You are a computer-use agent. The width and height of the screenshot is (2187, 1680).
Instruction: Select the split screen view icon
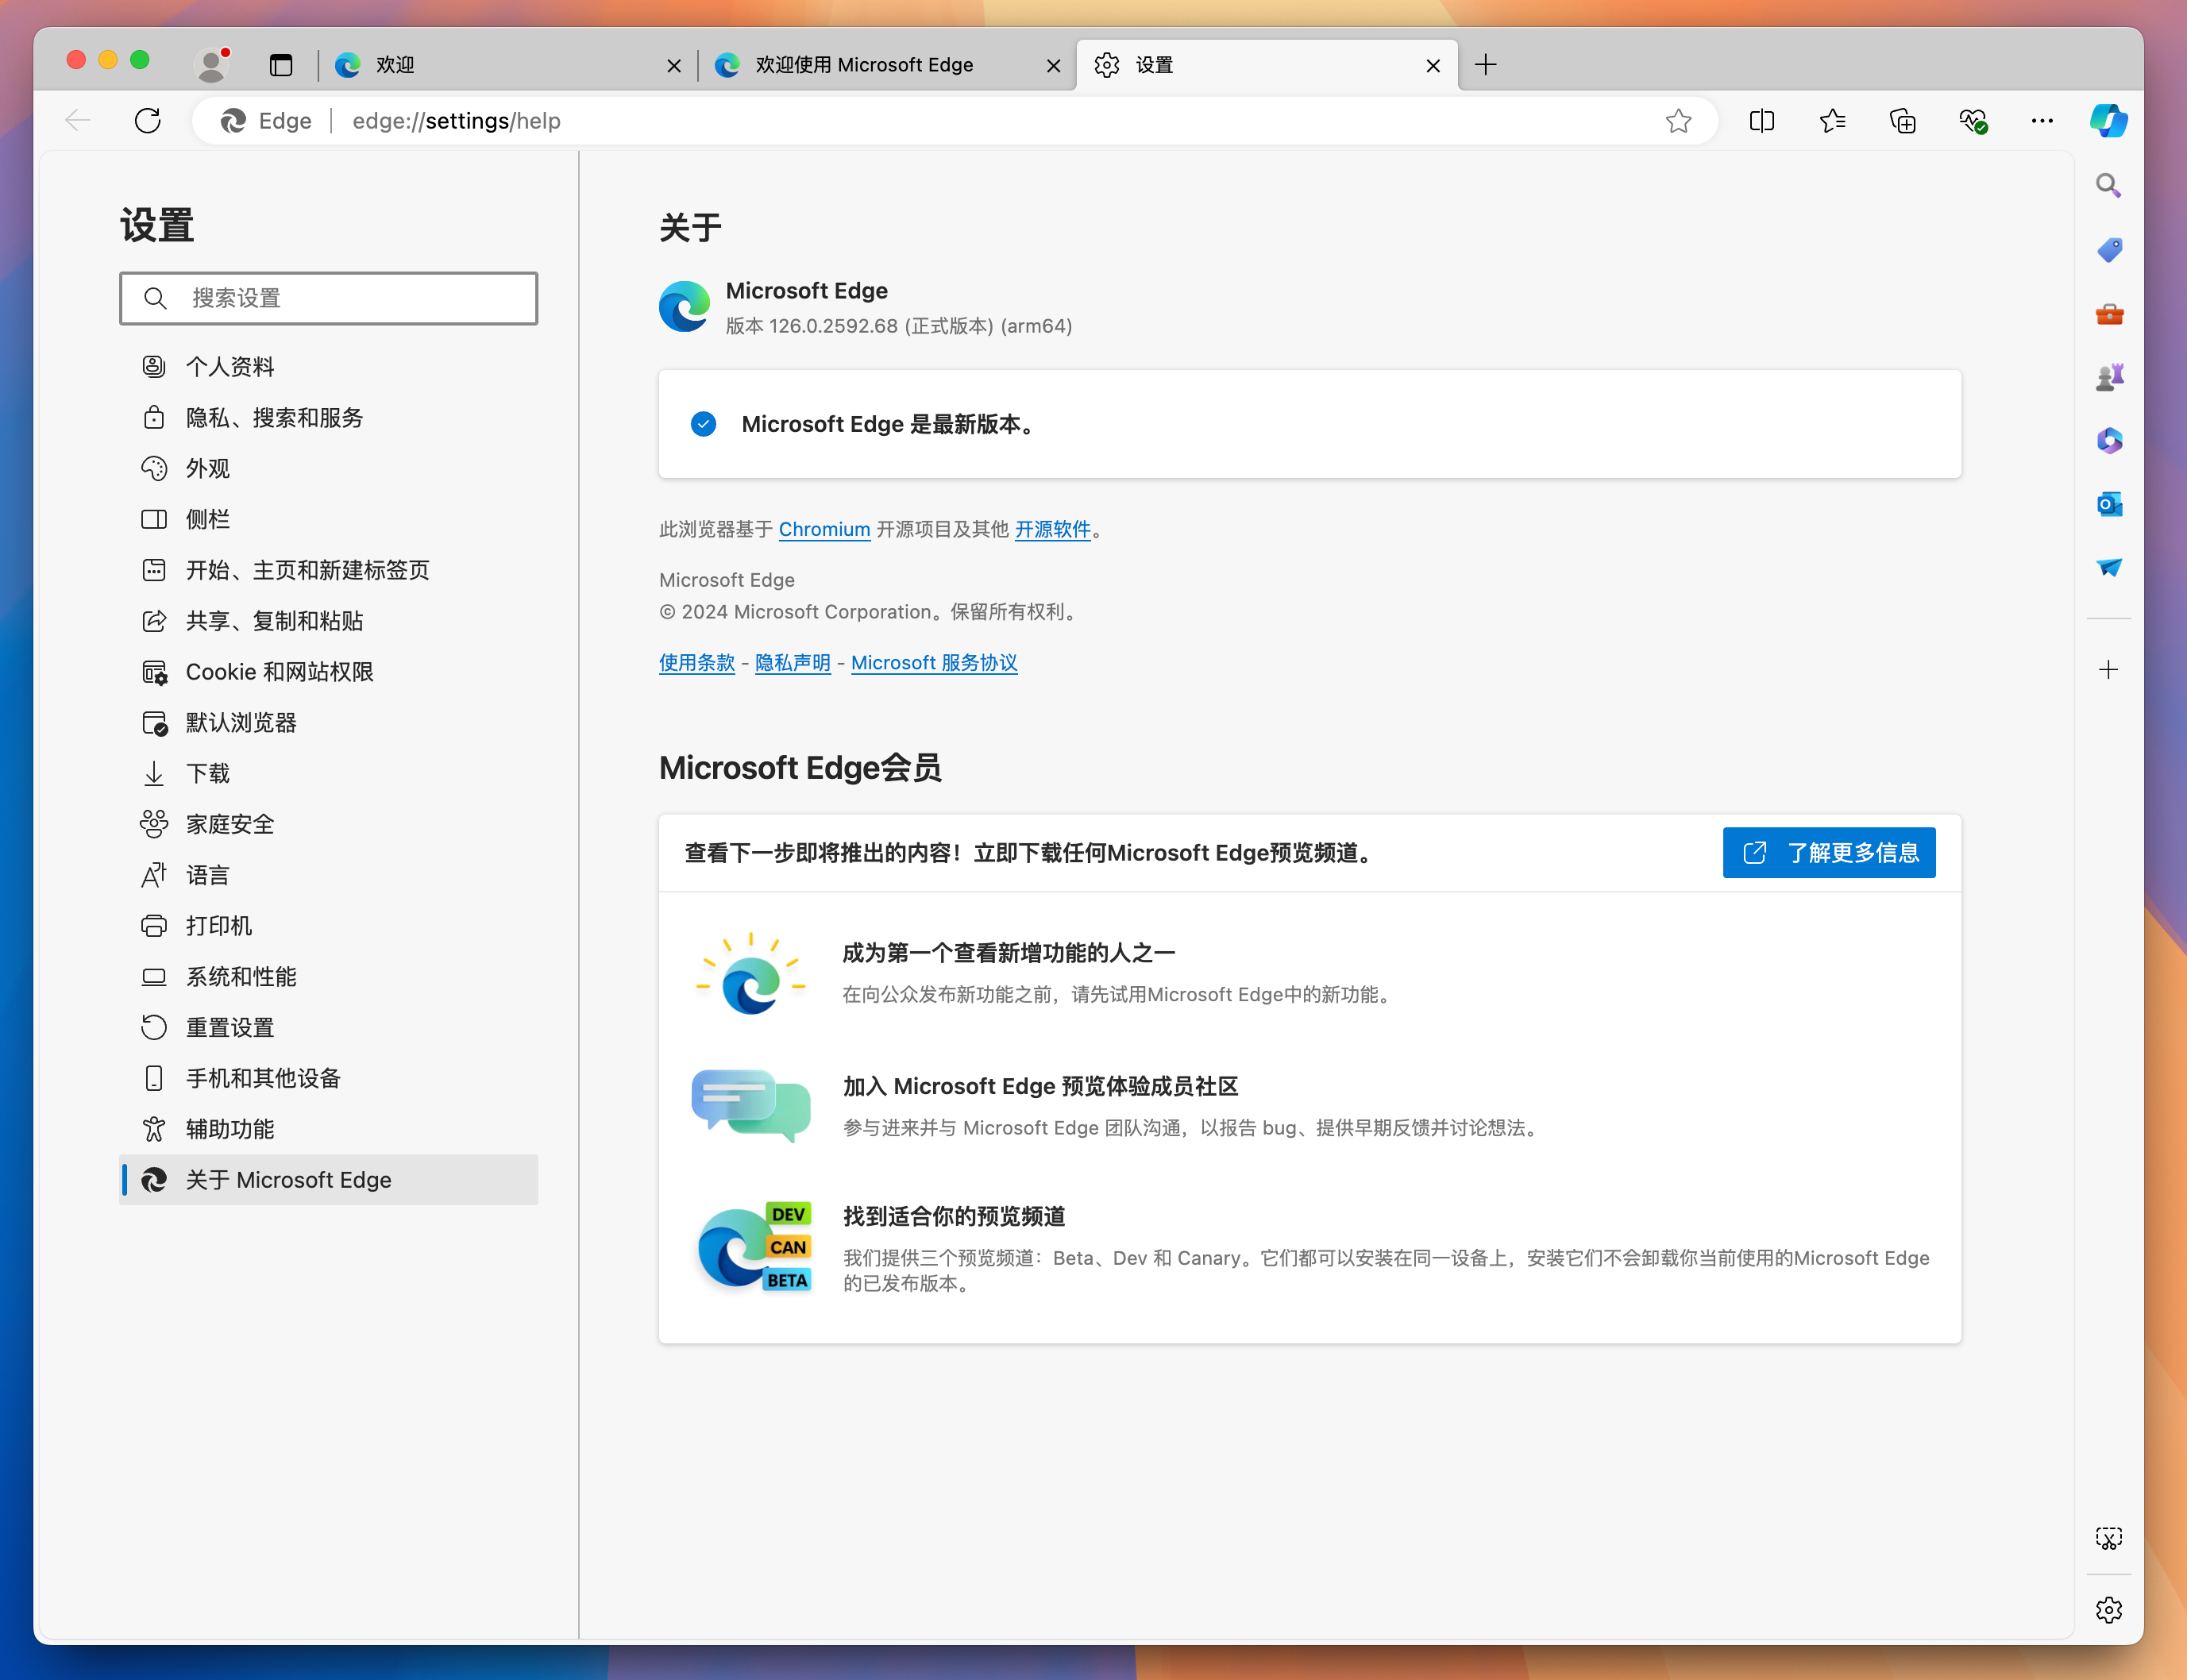pos(1761,120)
